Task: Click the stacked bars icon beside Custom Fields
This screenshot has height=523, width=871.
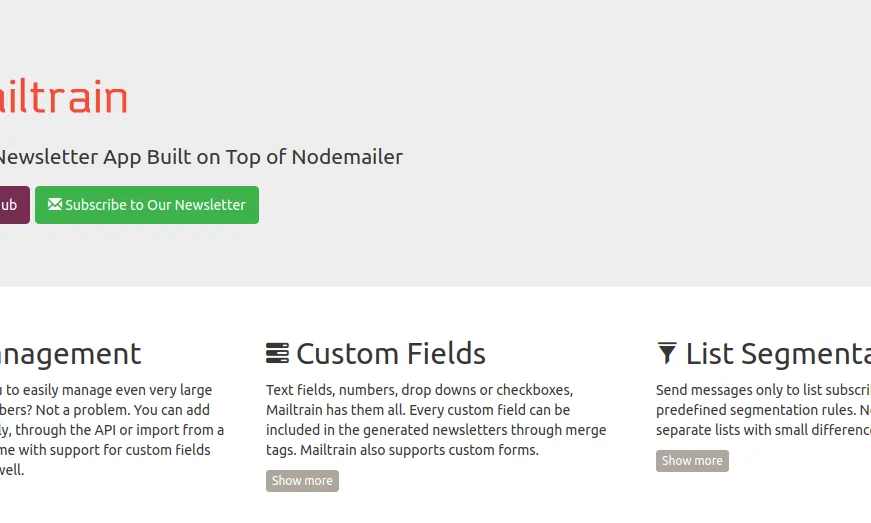Action: tap(277, 353)
